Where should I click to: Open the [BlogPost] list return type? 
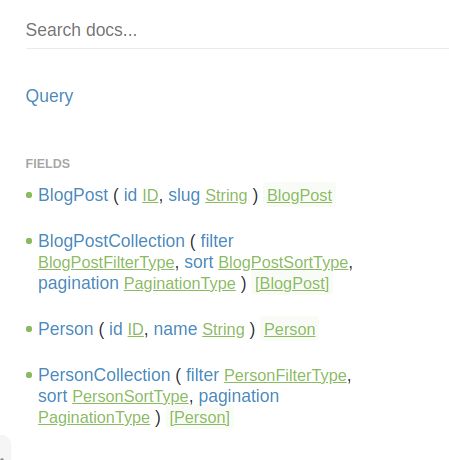tap(292, 284)
